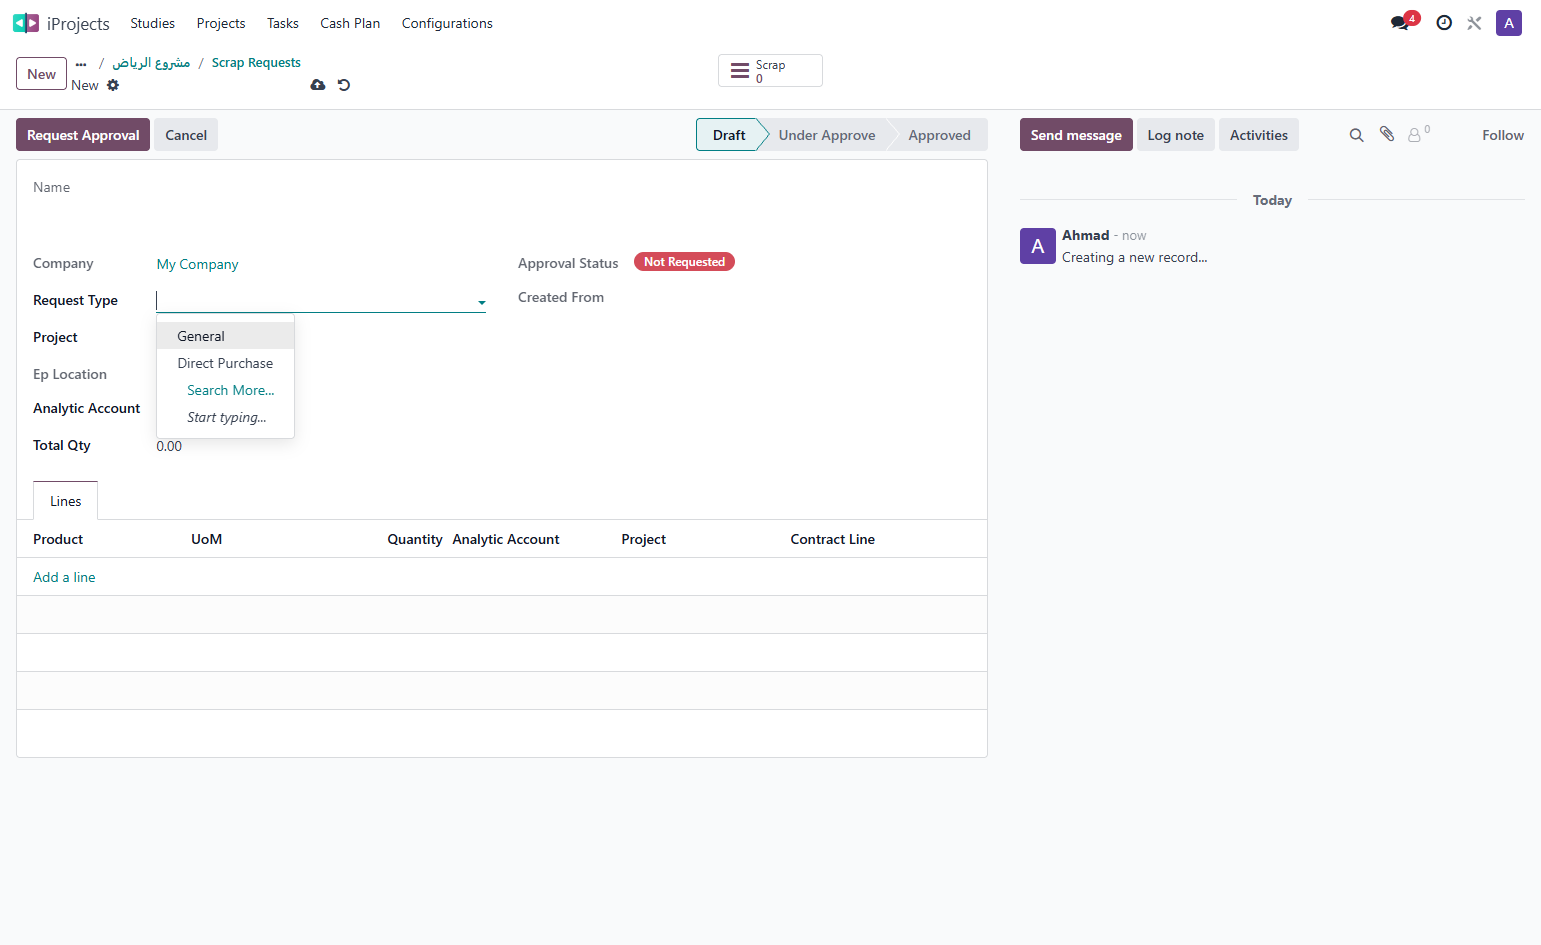The height and width of the screenshot is (945, 1541).
Task: Click the New record button
Action: tap(41, 74)
